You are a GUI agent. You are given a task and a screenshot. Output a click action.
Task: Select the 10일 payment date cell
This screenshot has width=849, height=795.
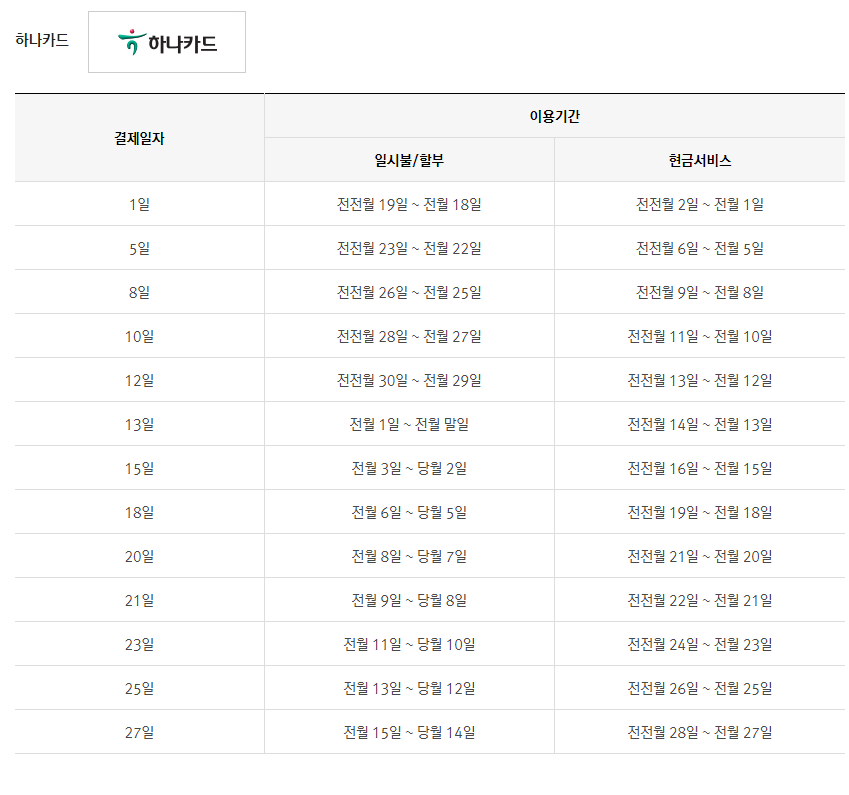139,336
